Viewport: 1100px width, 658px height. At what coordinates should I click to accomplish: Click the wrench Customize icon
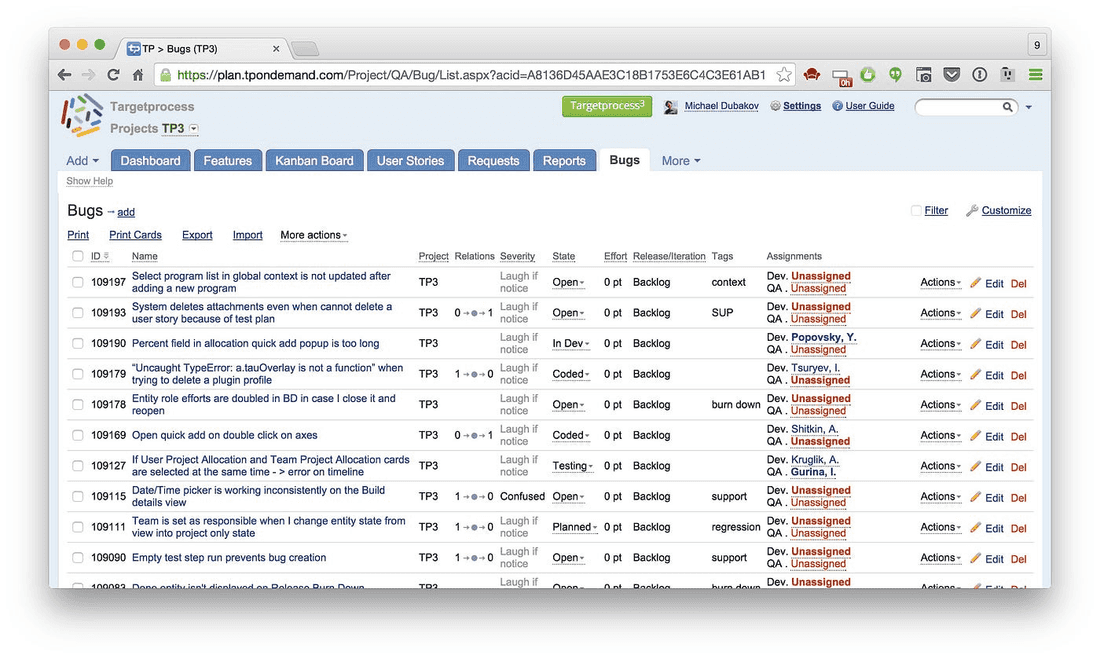click(x=971, y=211)
